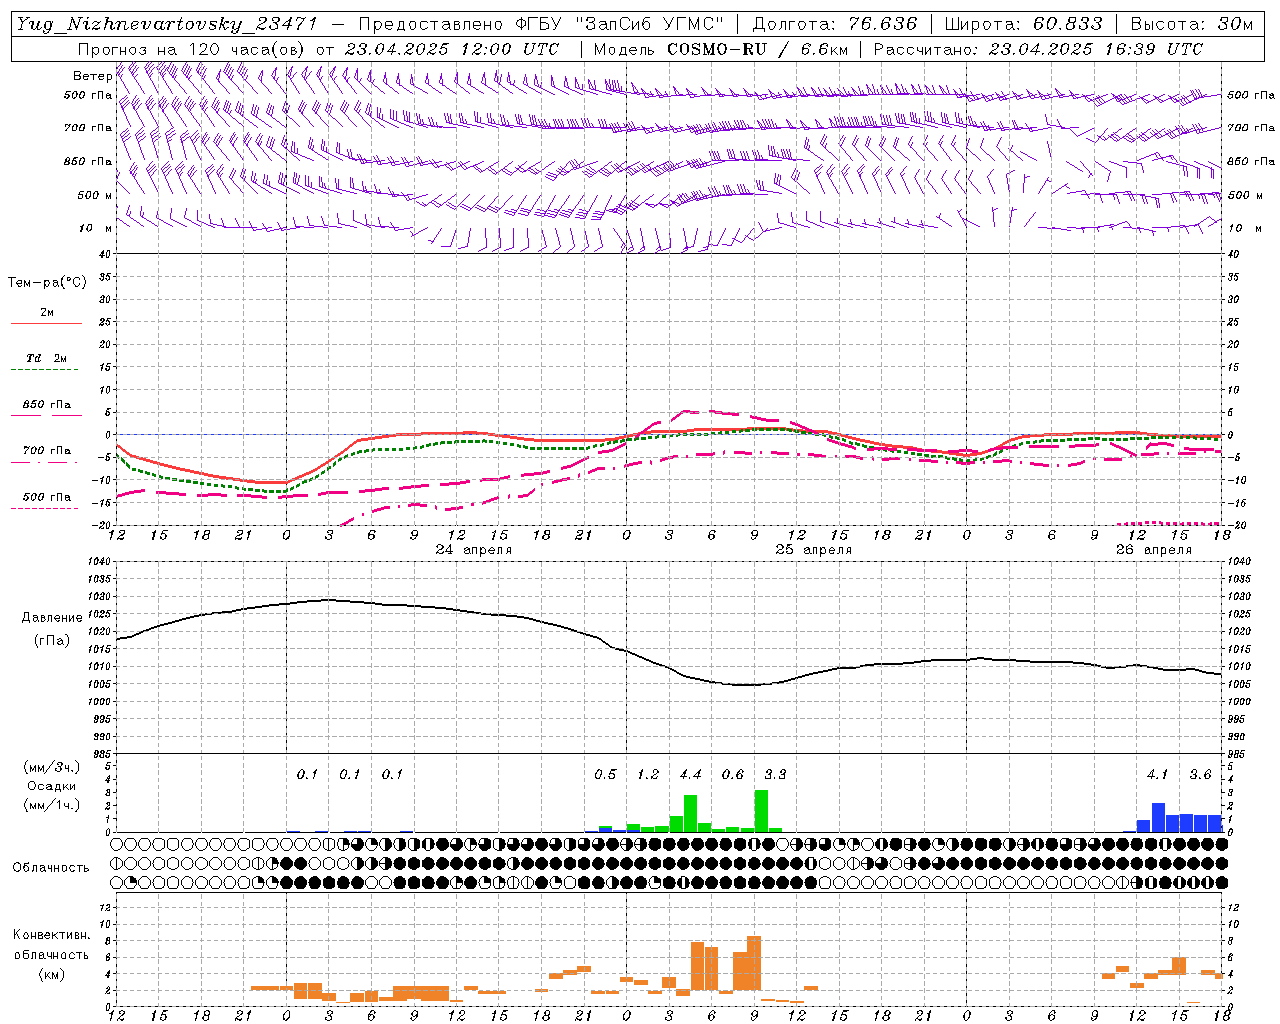Click the station title Yug_Nizhnevartovsky_23471
Image resolution: width=1280 pixels, height=1024 pixels.
(166, 24)
